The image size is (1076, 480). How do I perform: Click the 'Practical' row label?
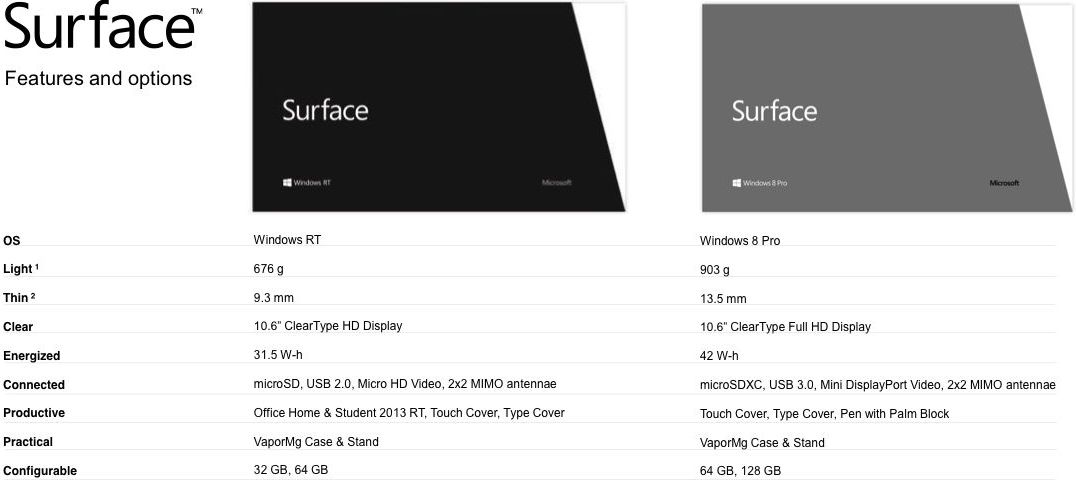[x=28, y=442]
